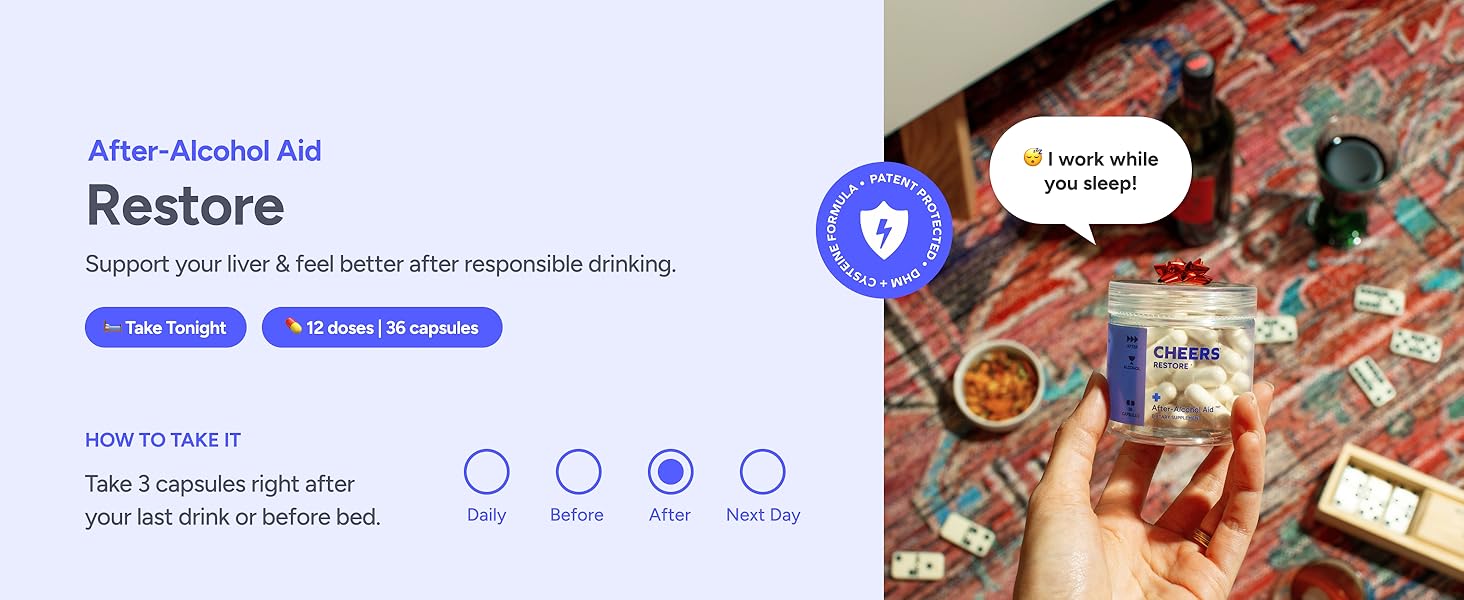Click the Restore product title
The width and height of the screenshot is (1464, 600).
click(186, 205)
